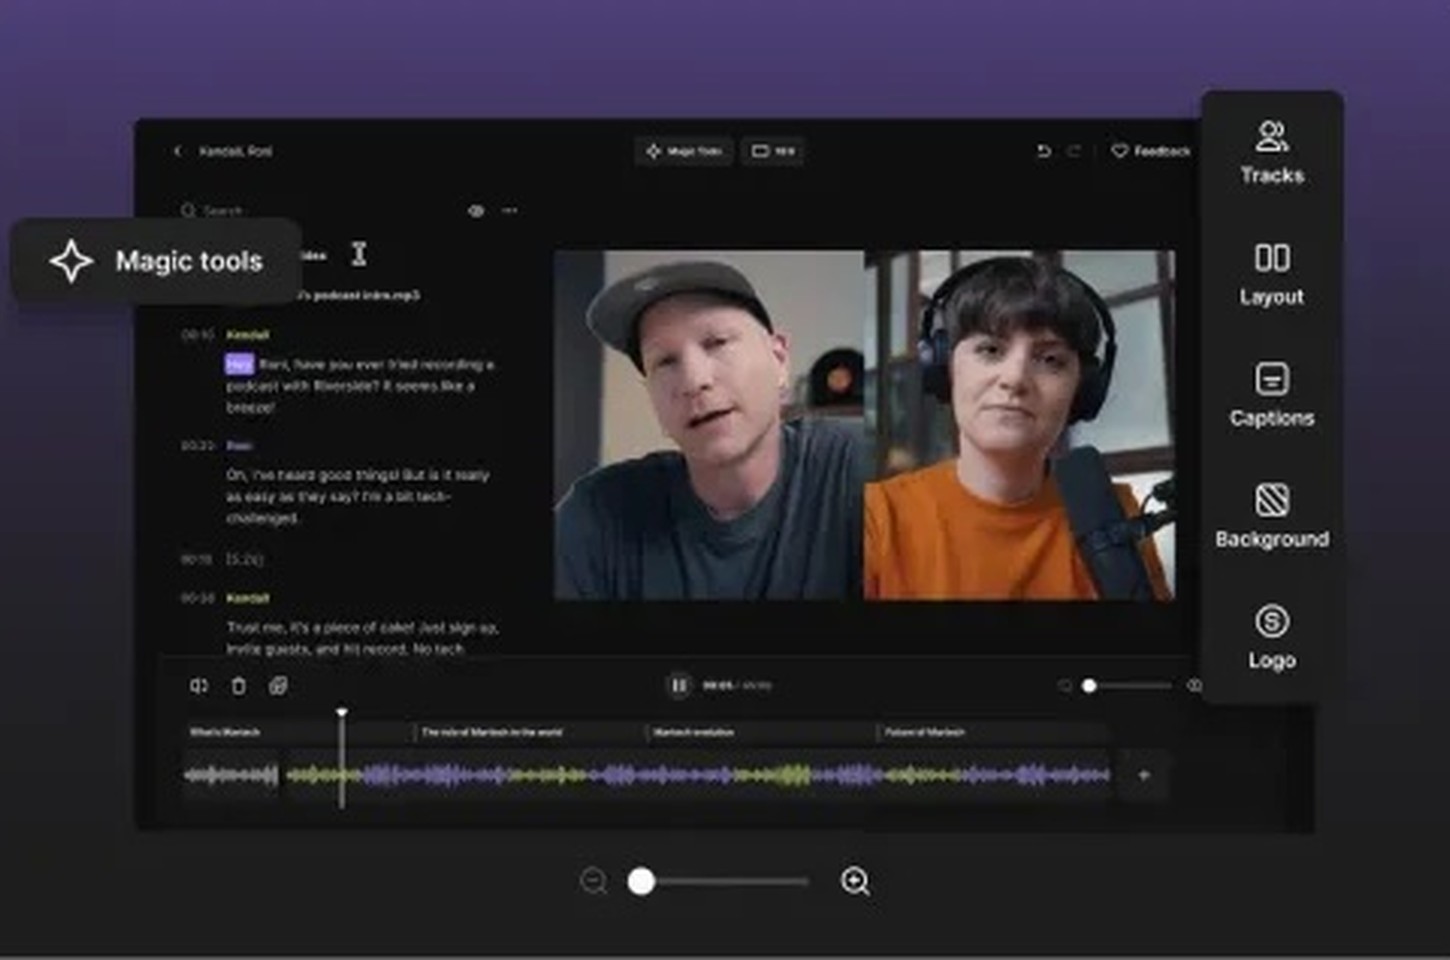Pause playback with the pause button
This screenshot has width=1450, height=960.
679,685
